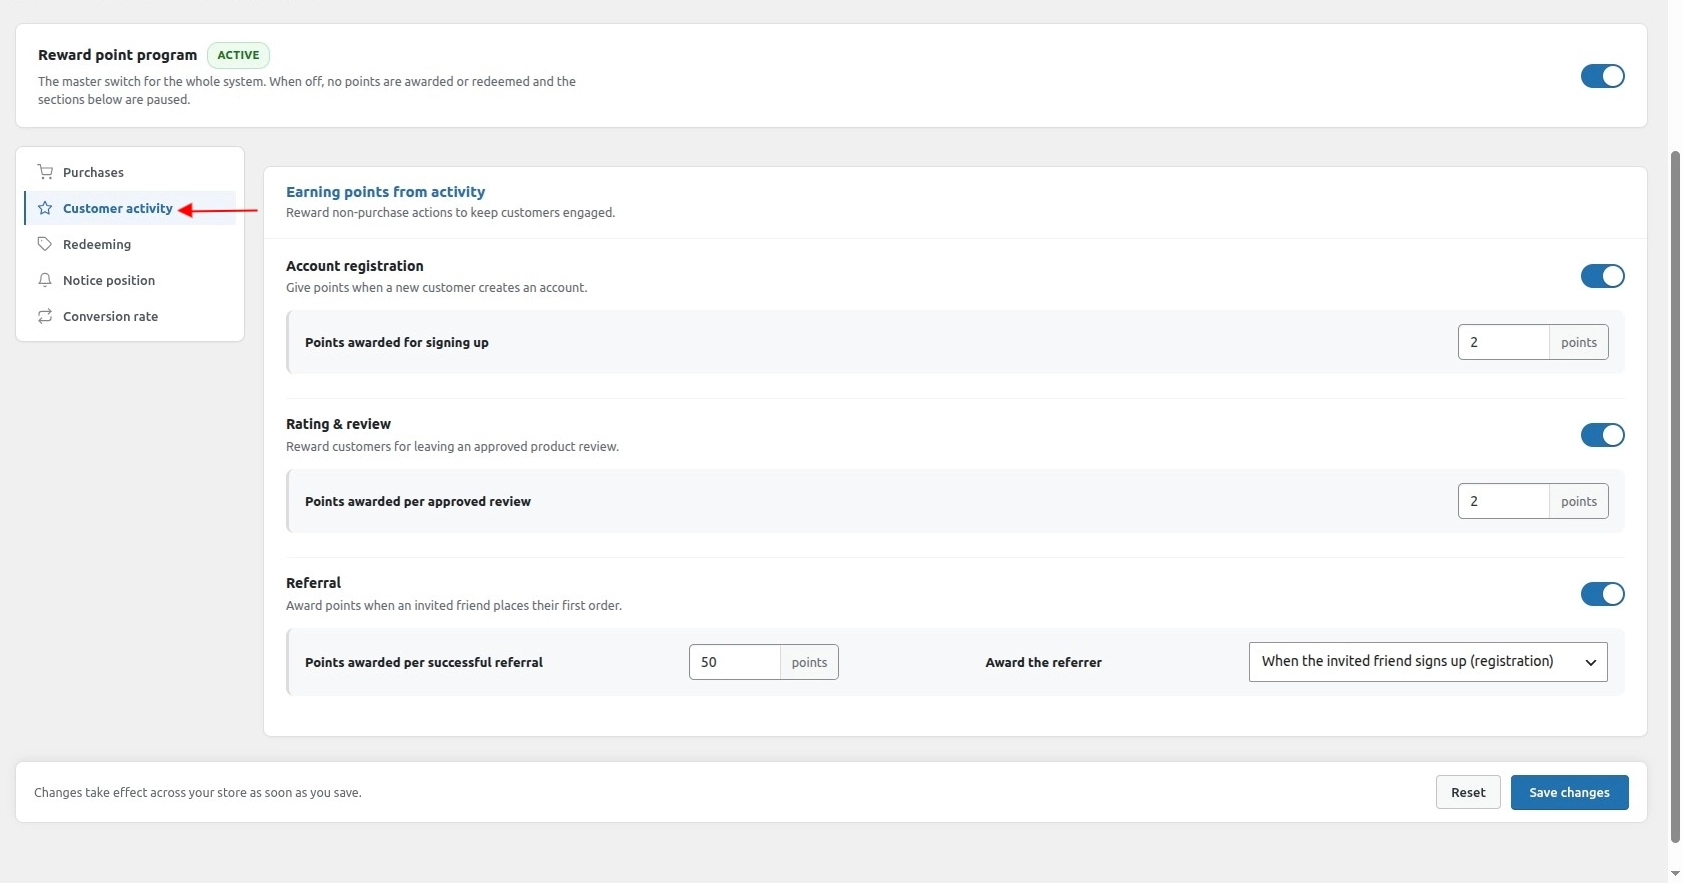Select the Customer activity section
This screenshot has height=883, width=1683.
tap(130, 208)
